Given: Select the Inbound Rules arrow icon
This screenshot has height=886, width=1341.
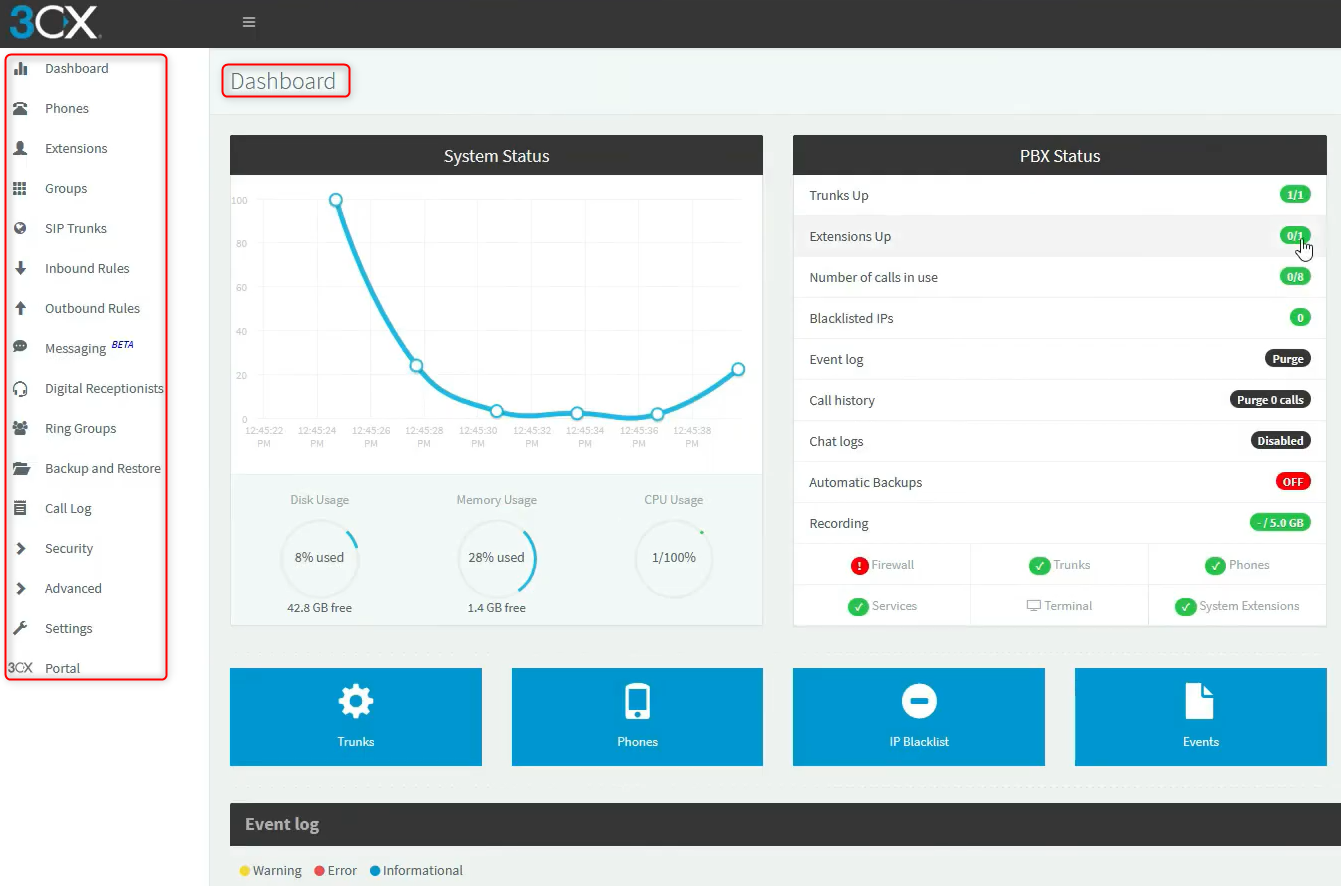Looking at the screenshot, I should [24, 268].
